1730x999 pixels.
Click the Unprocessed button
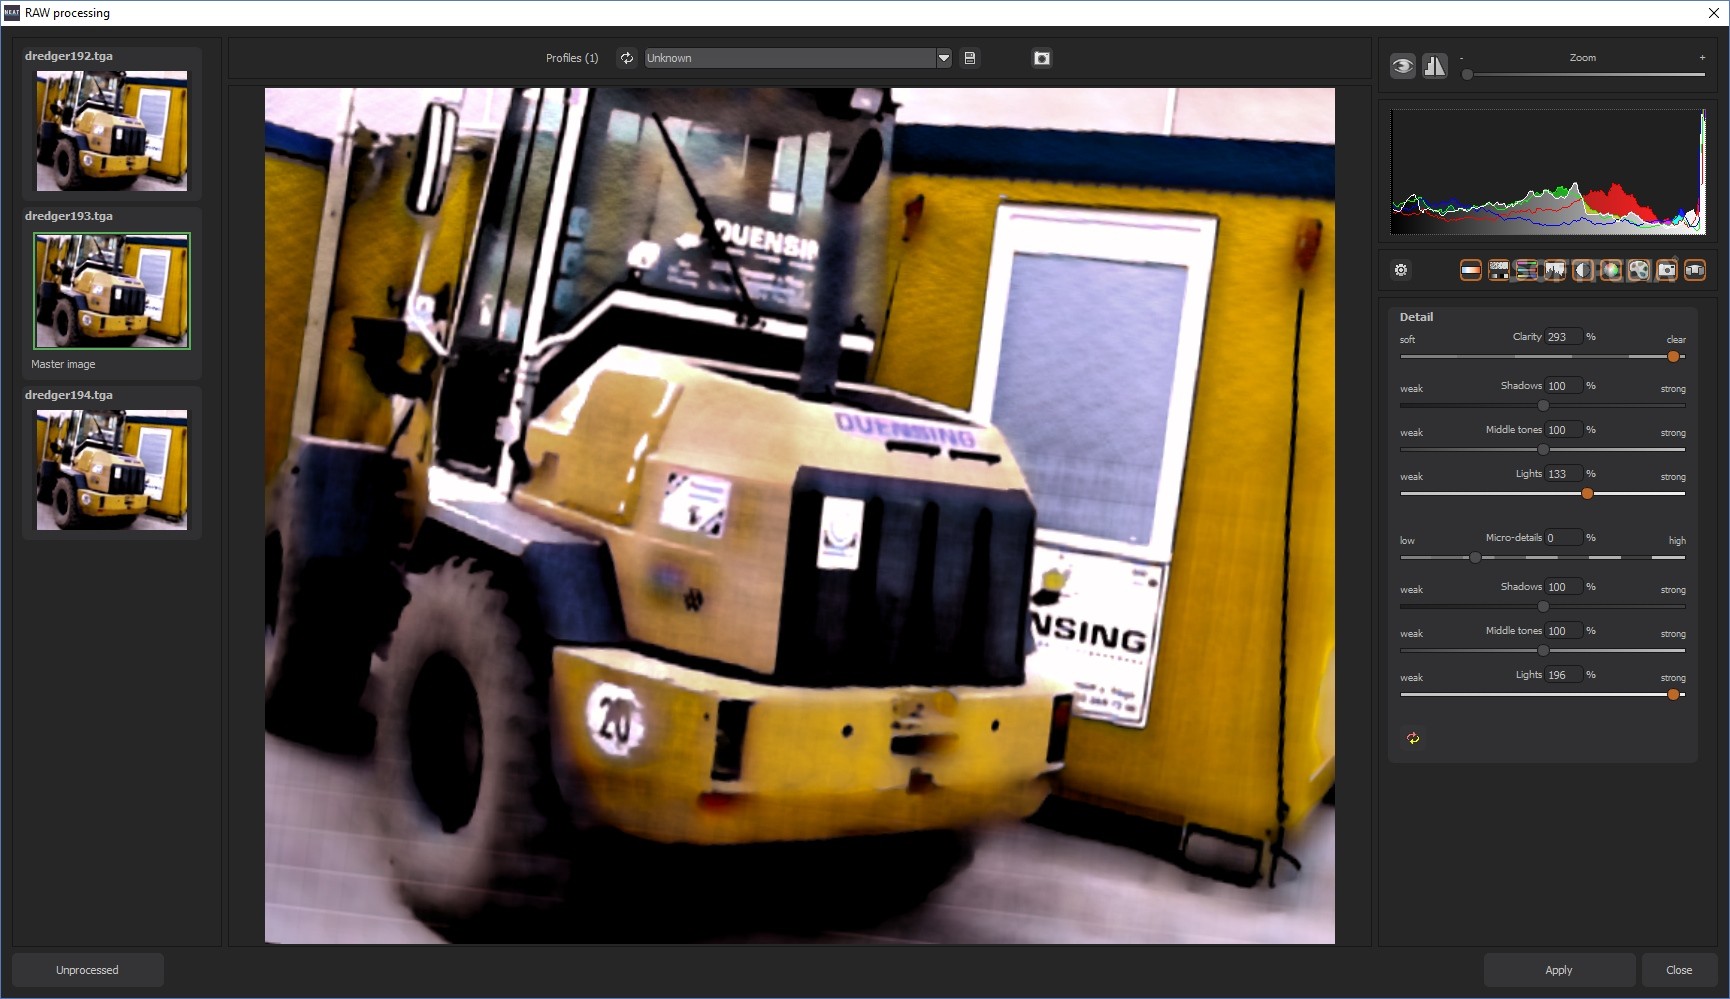87,970
